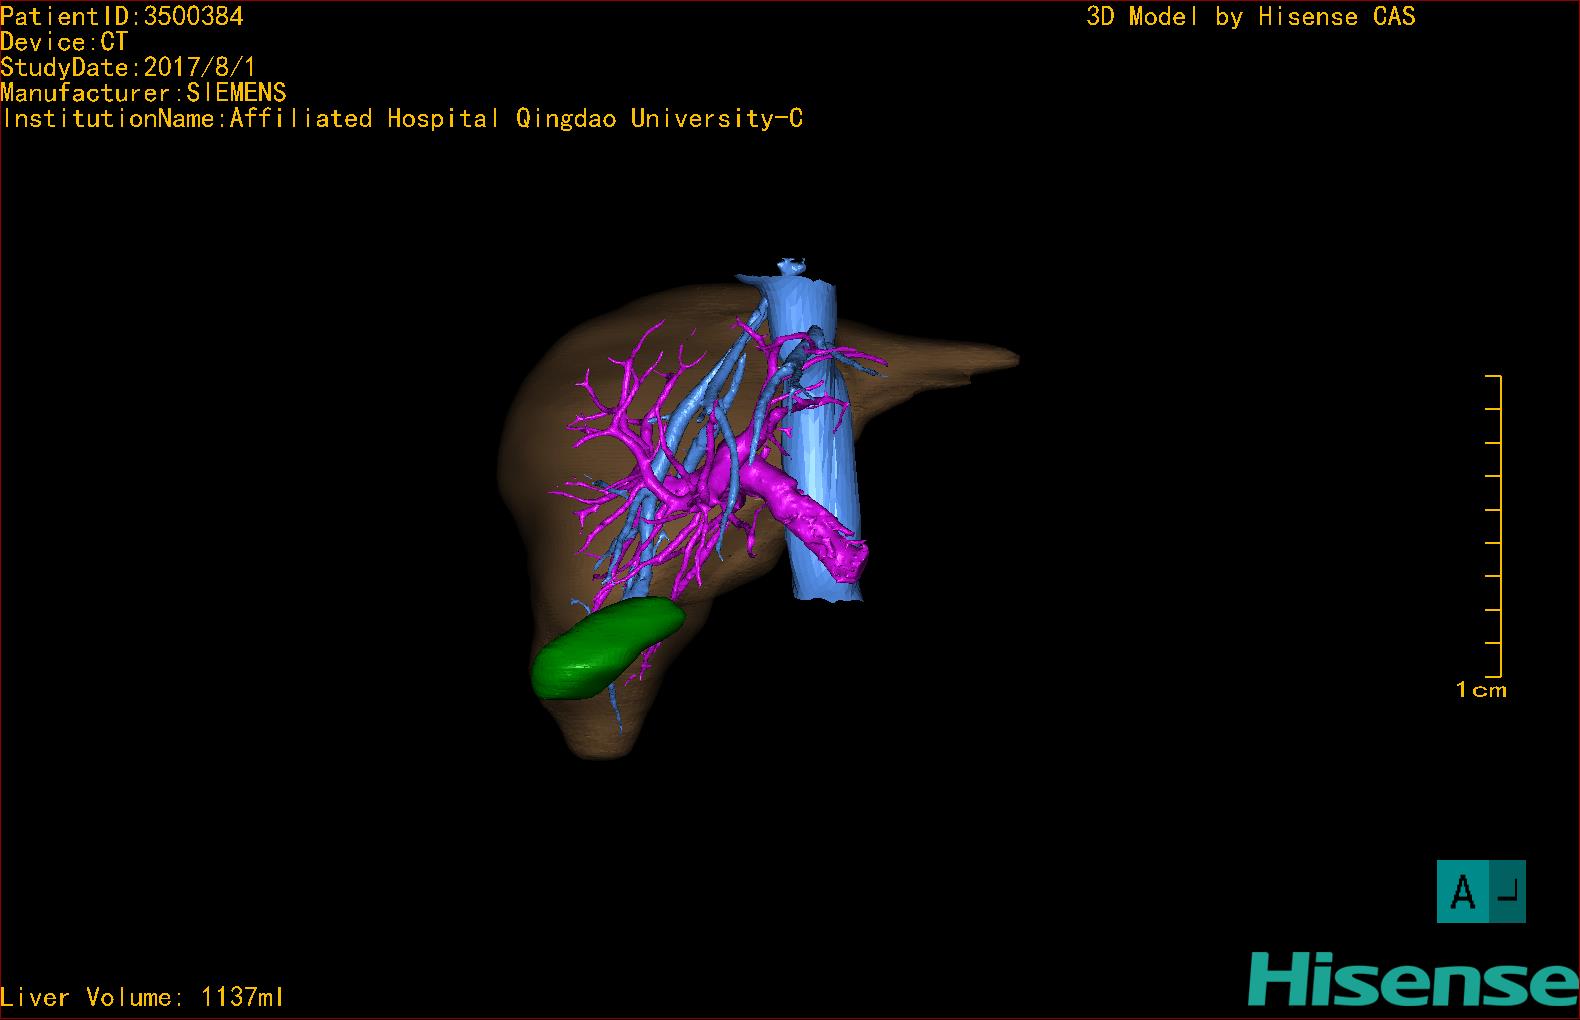1580x1020 pixels.
Task: Click the 3D Model by Hisense CAS title
Action: pos(1251,16)
